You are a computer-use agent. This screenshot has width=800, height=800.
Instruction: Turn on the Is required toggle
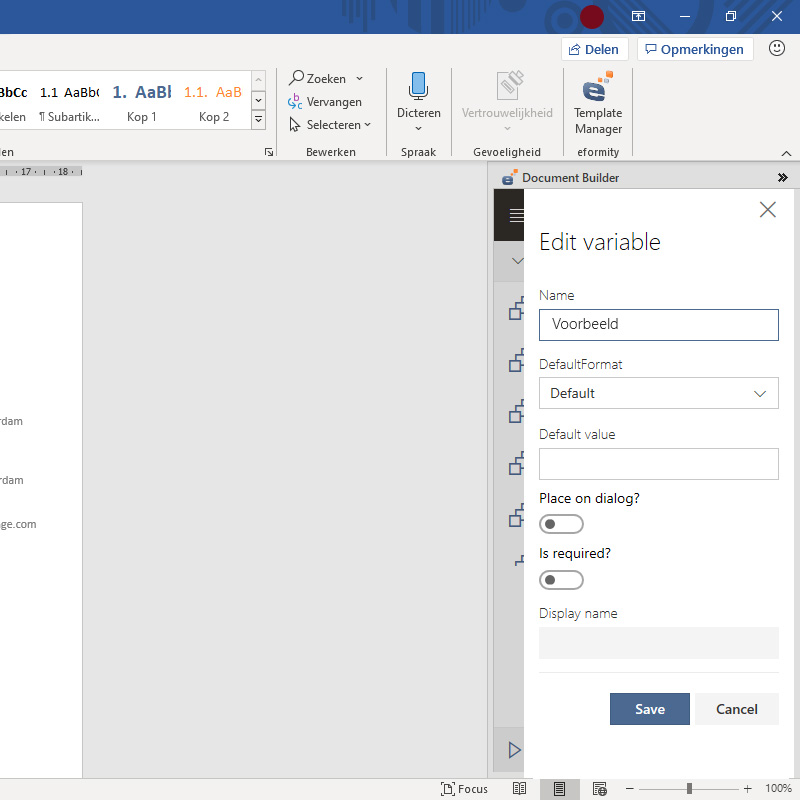pyautogui.click(x=560, y=580)
